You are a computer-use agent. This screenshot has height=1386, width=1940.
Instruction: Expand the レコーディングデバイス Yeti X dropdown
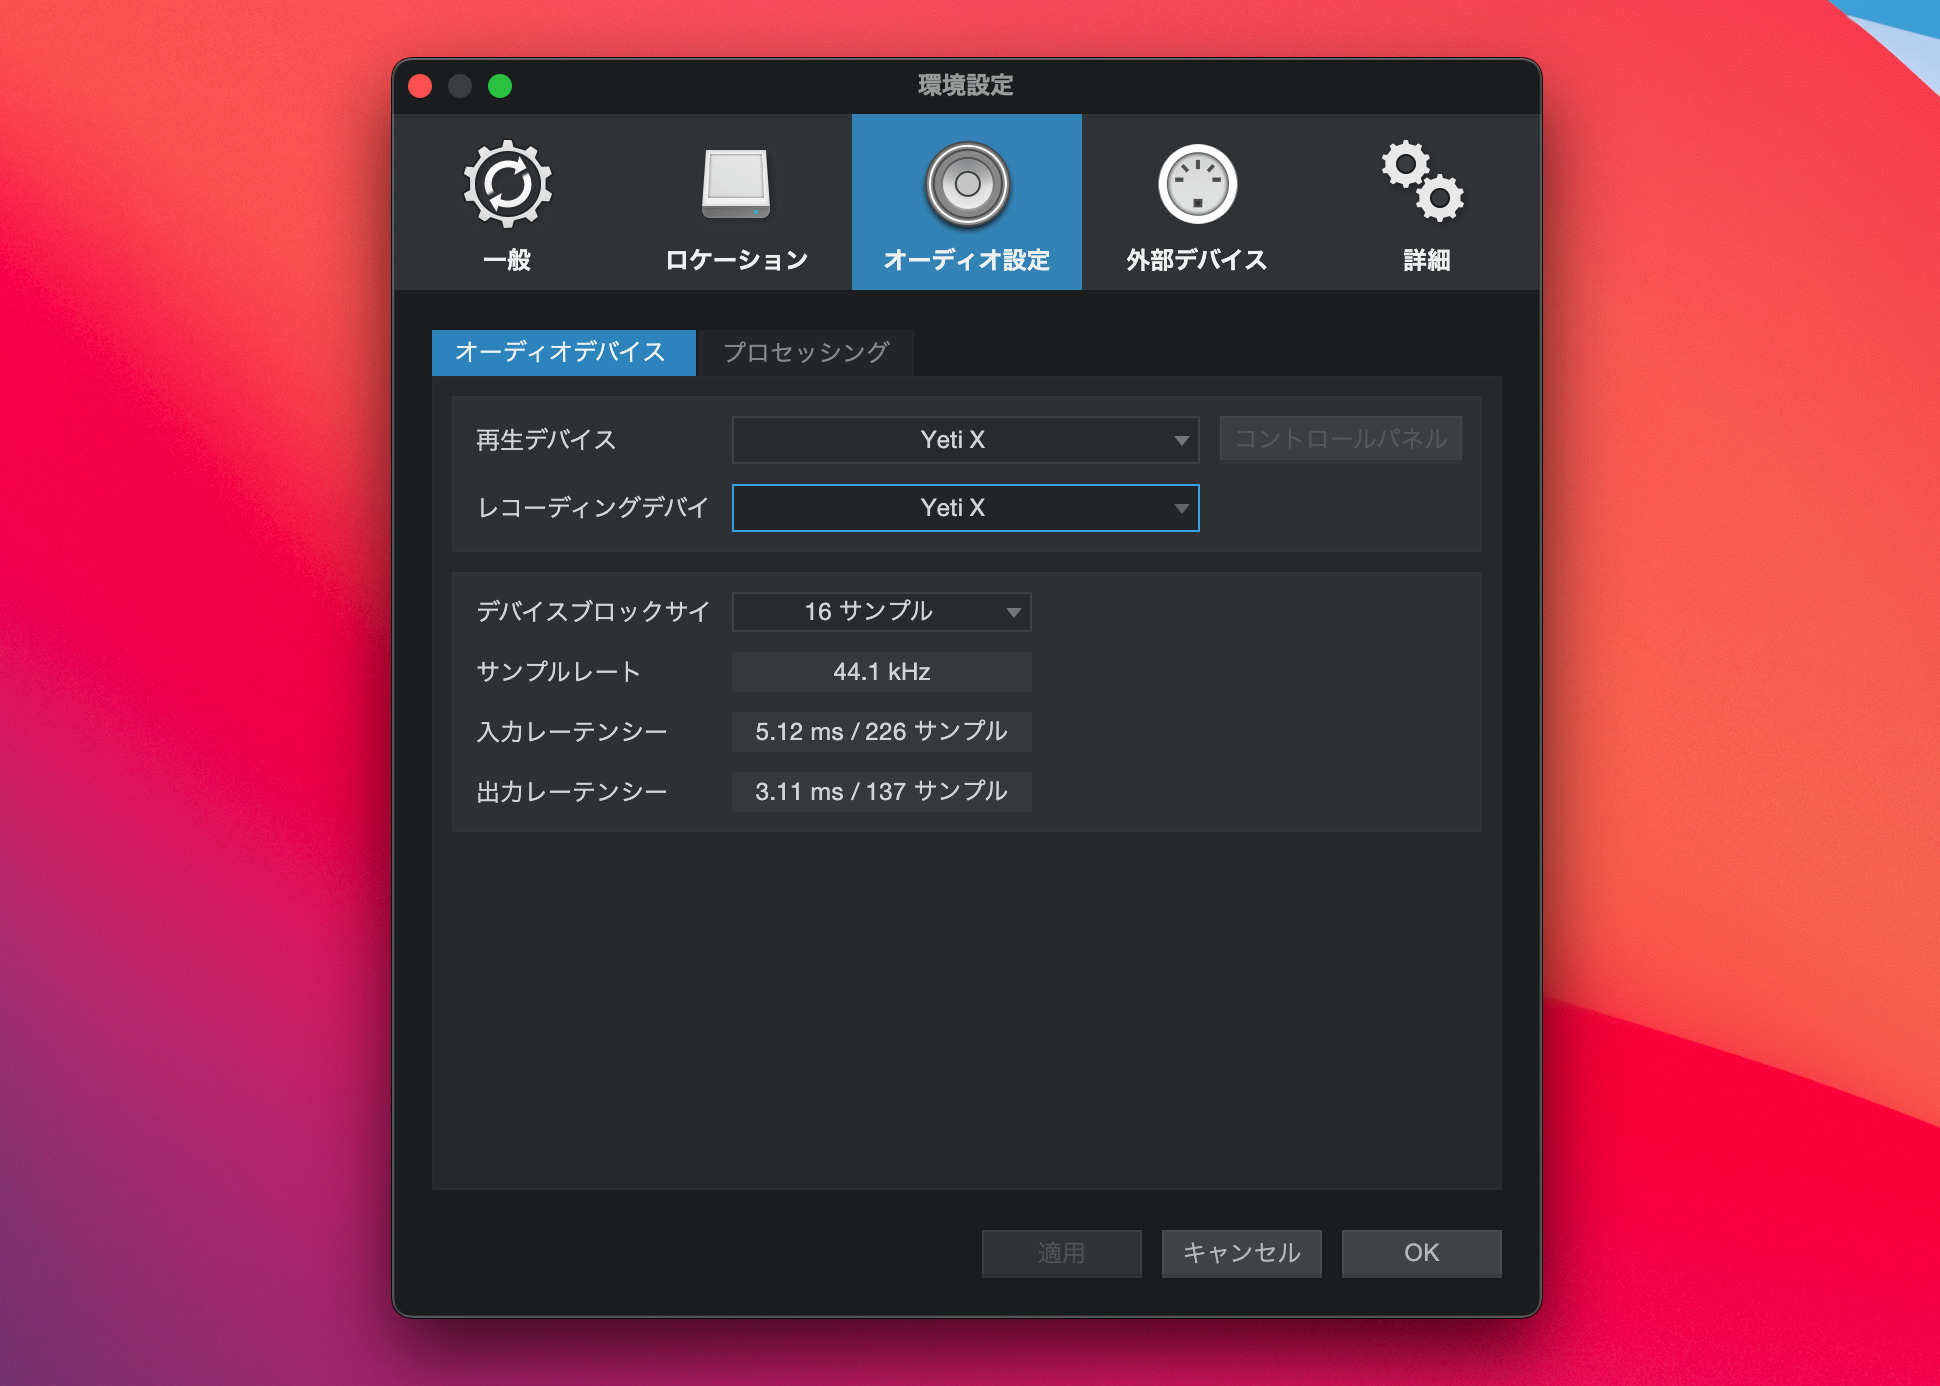966,508
